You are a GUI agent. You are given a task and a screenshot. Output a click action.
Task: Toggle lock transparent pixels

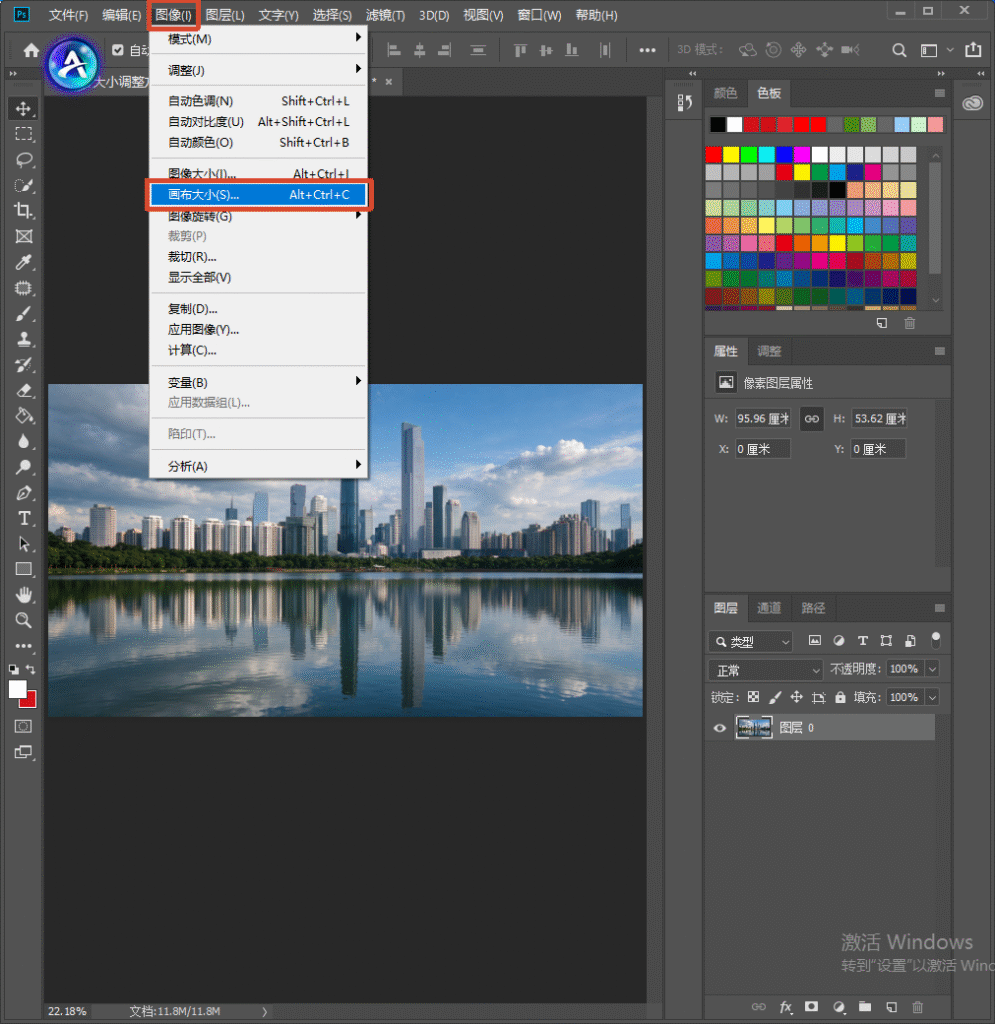coord(753,697)
